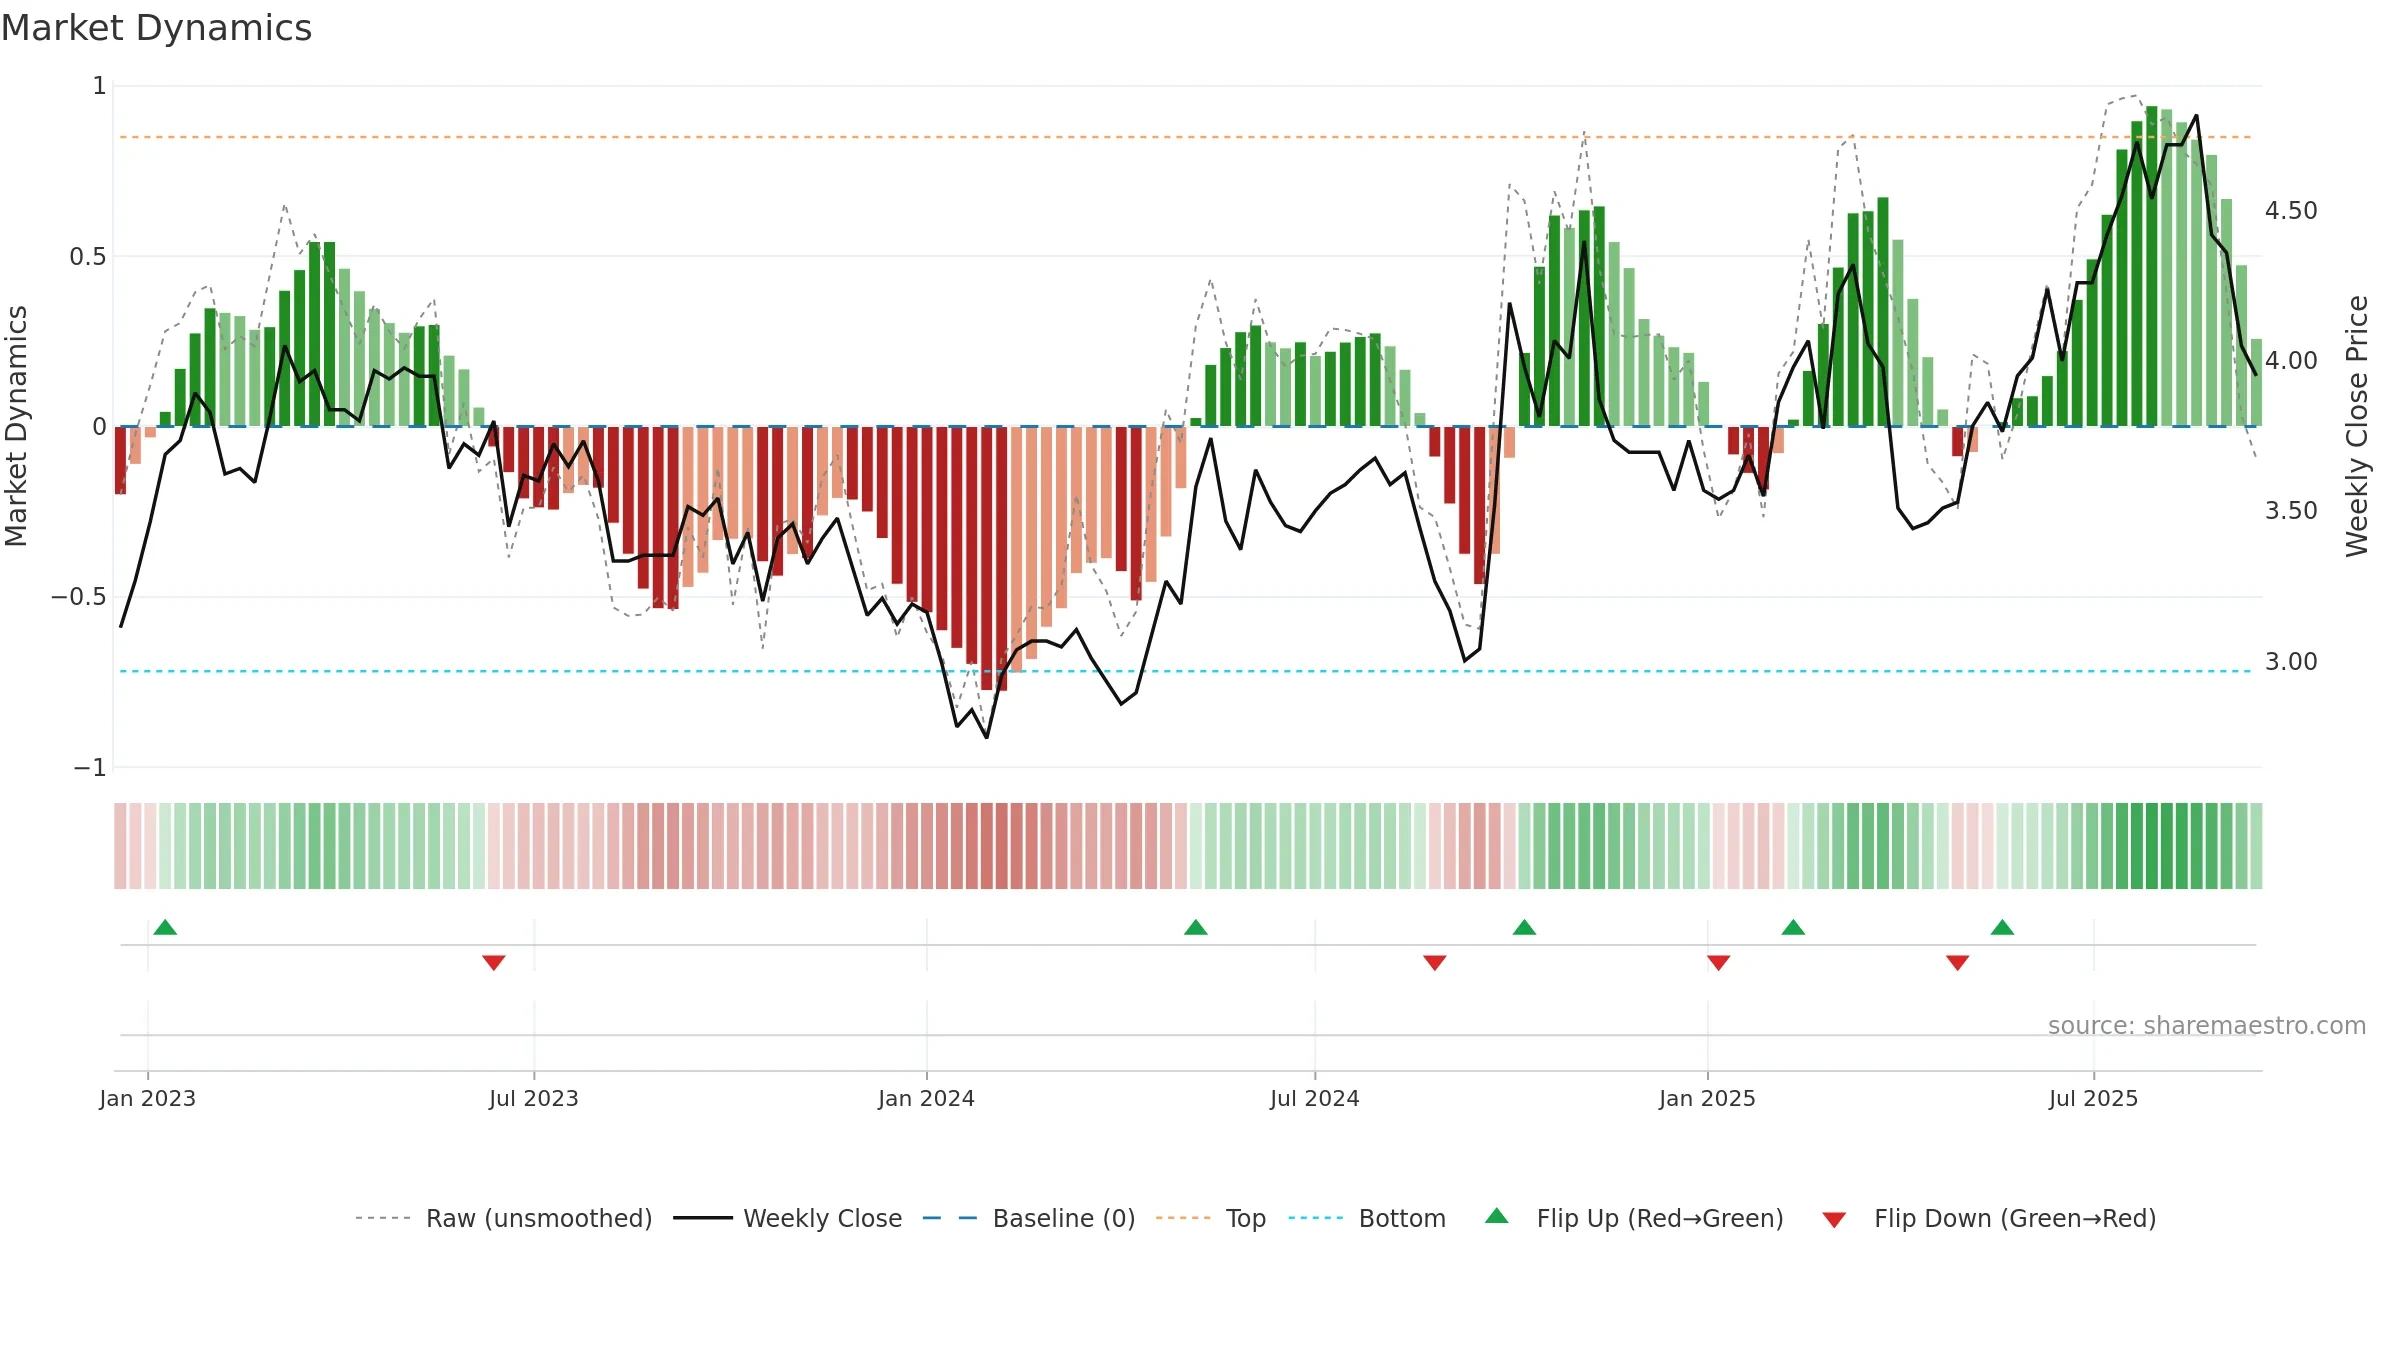
Task: Click the green flip-up legend triangle icon
Action: click(x=1497, y=1216)
